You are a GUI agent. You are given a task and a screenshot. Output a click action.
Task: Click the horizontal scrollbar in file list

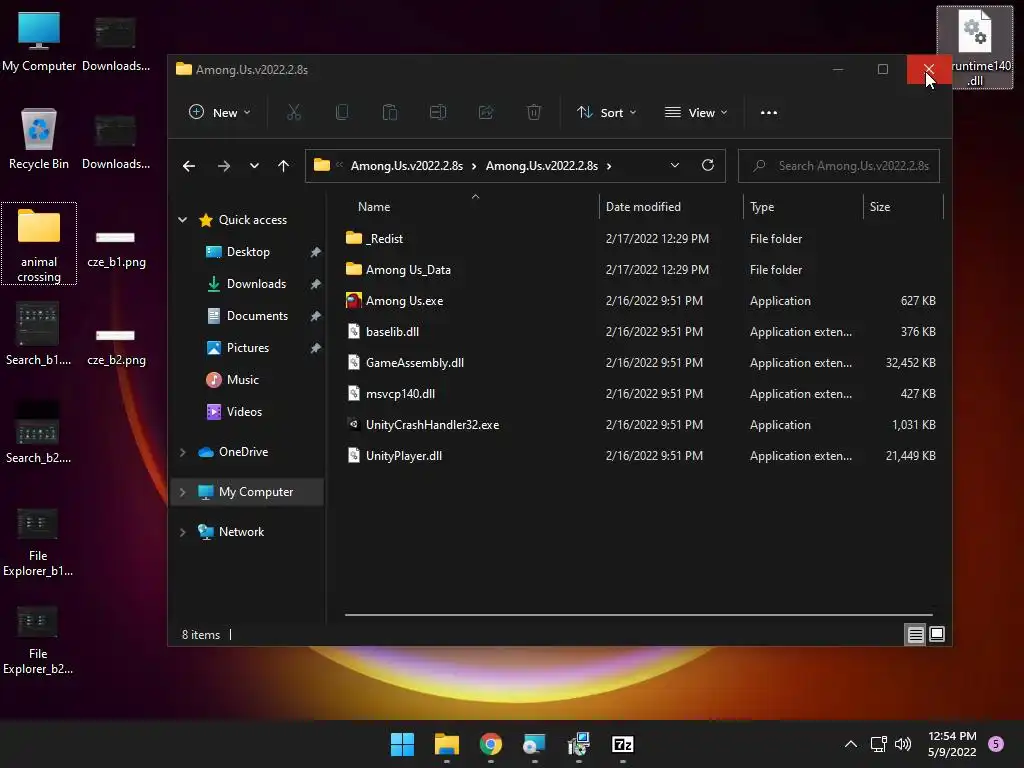point(638,615)
